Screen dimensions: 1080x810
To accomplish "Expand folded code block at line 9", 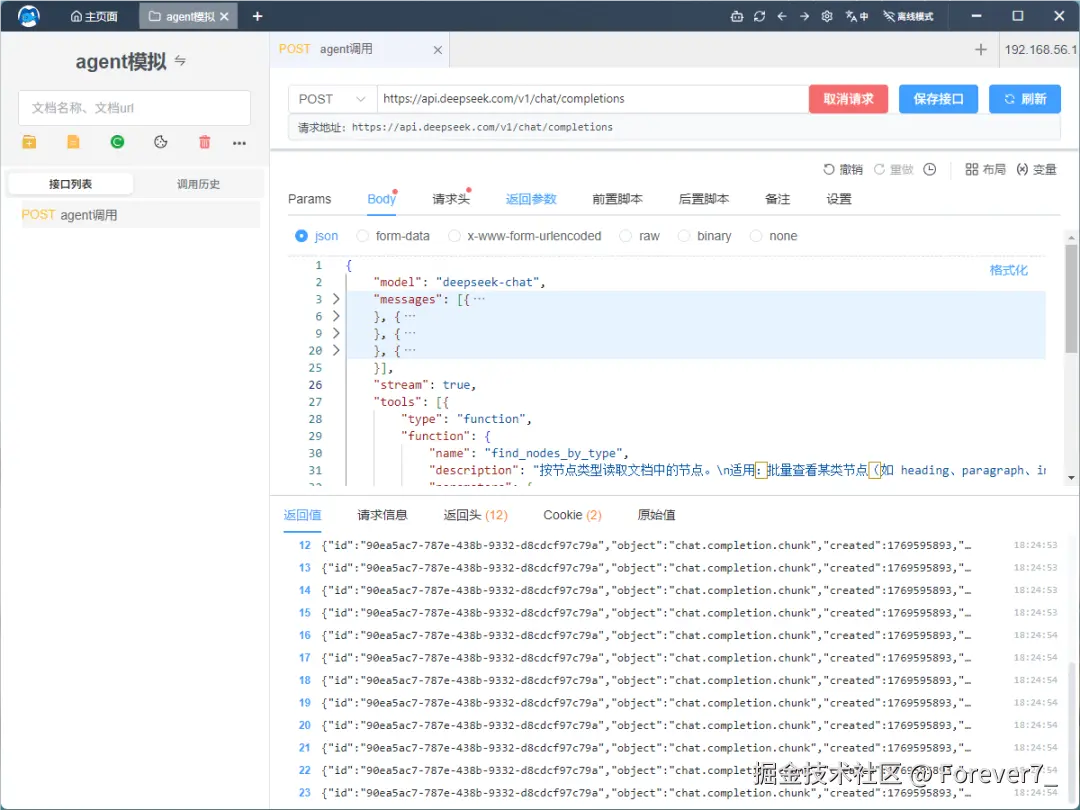I will (x=336, y=333).
